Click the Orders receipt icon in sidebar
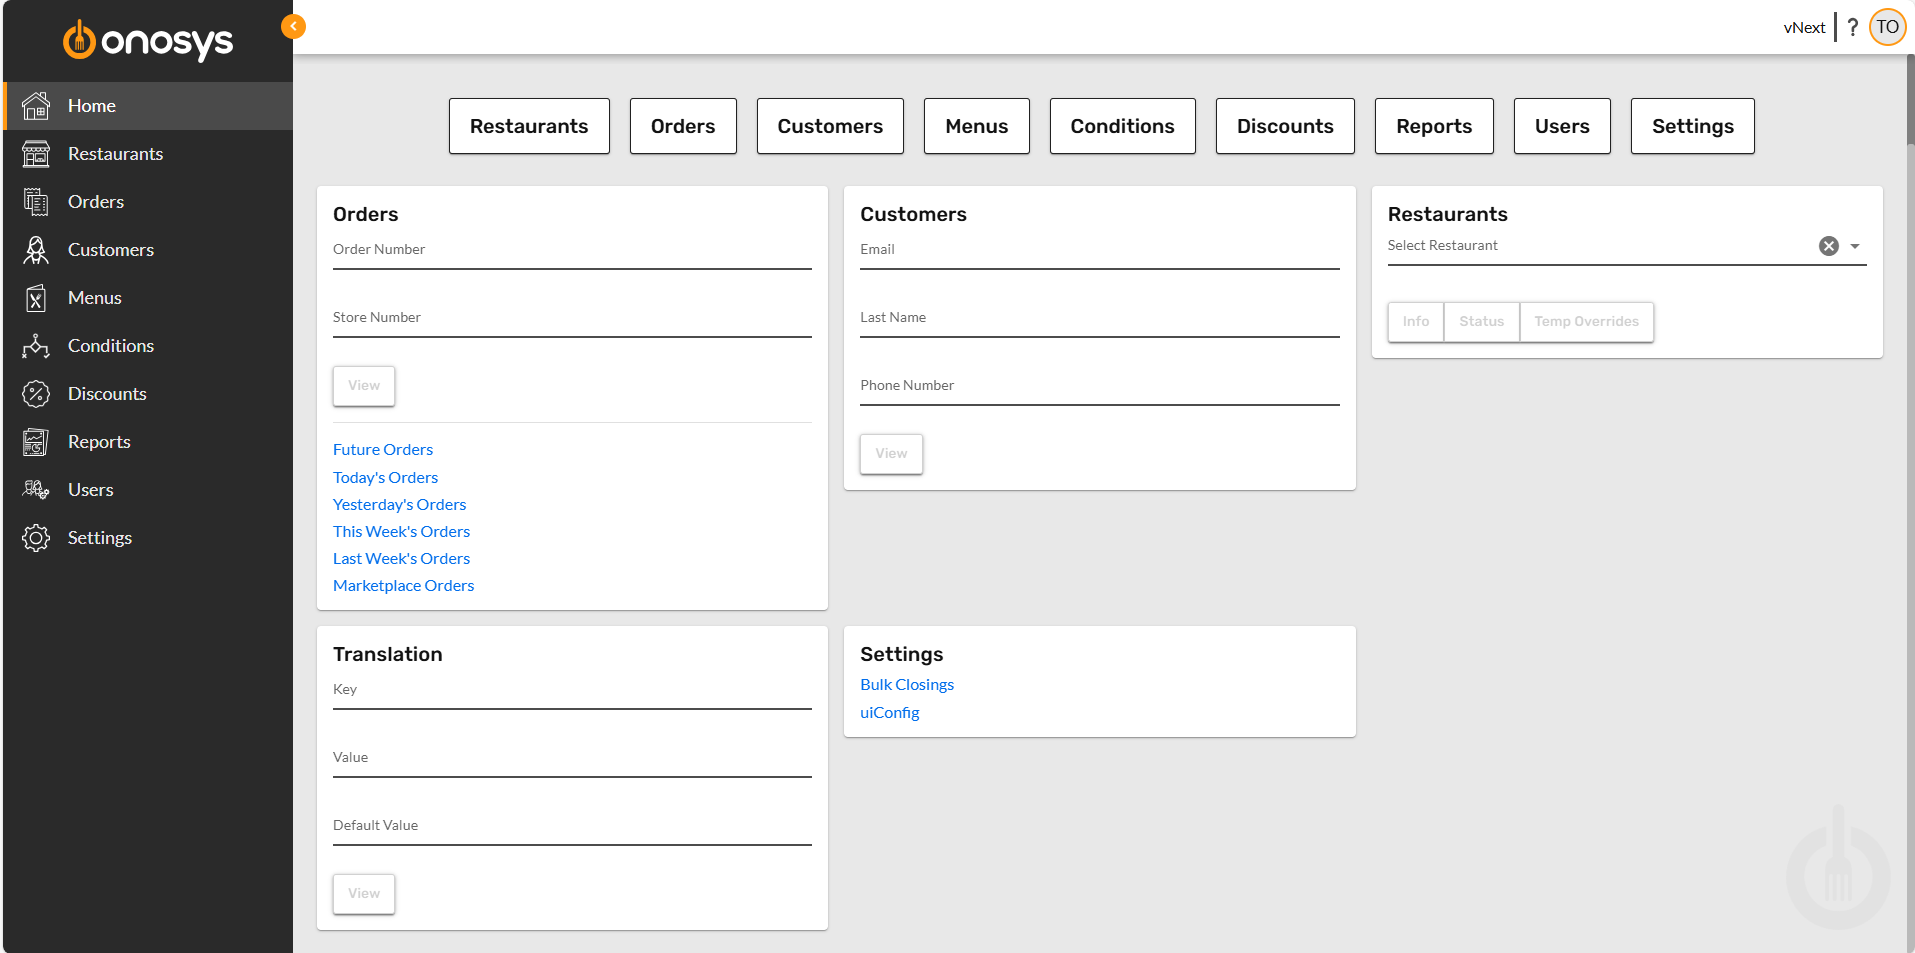 coord(36,201)
